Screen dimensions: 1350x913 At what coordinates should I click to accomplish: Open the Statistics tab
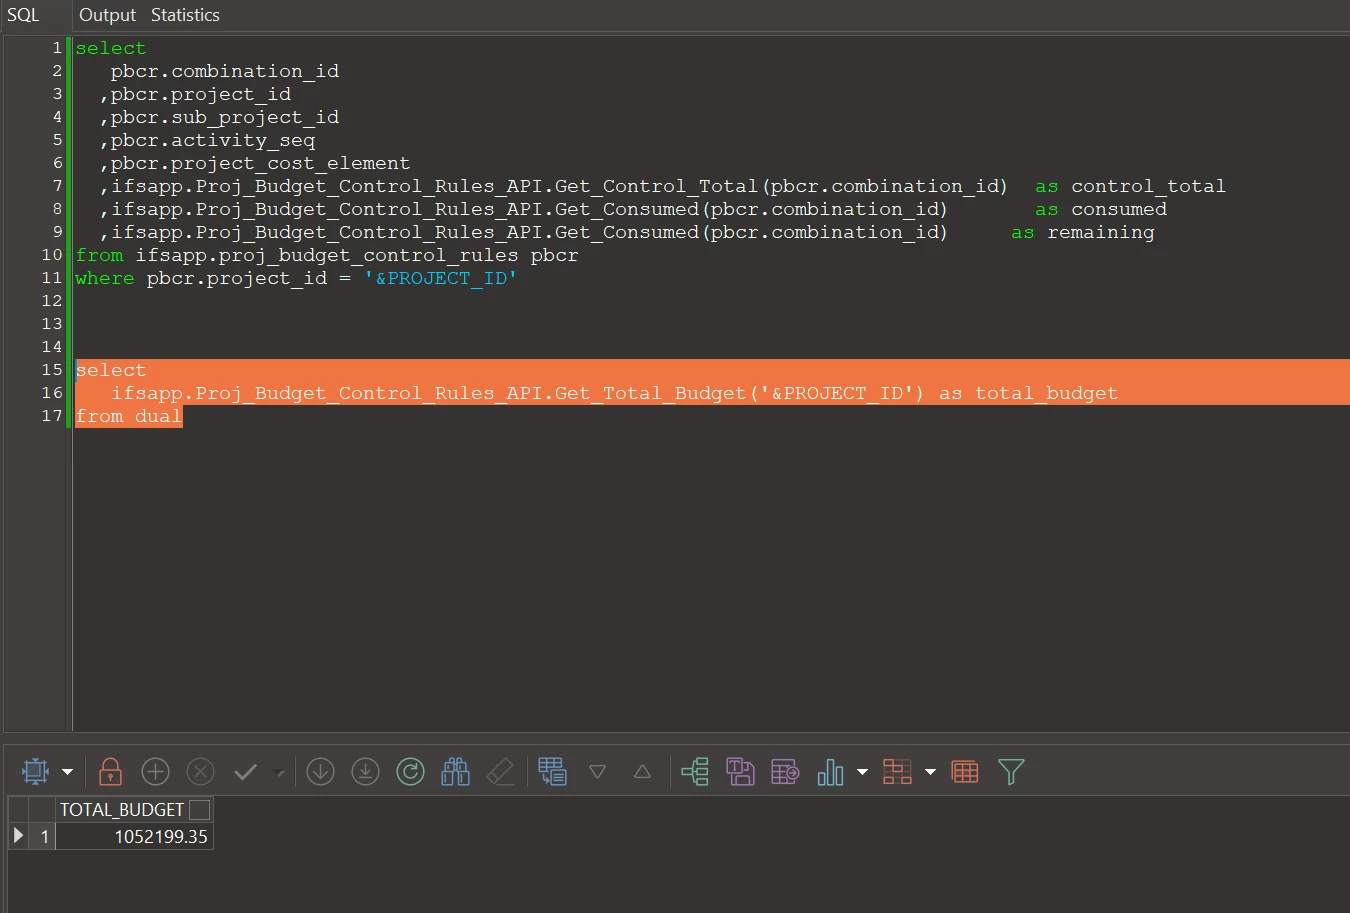click(x=185, y=15)
